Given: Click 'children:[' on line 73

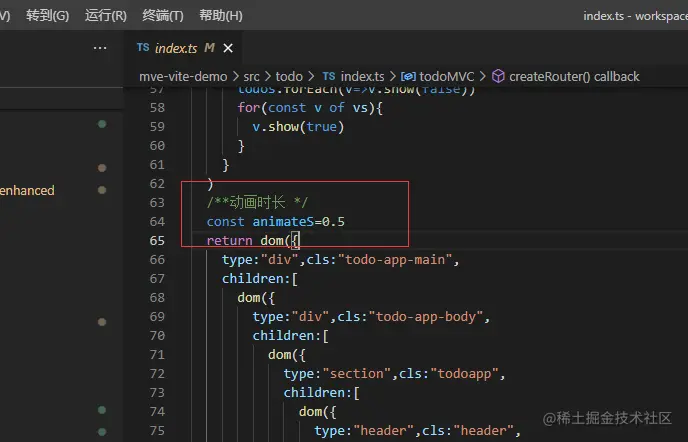Looking at the screenshot, I should (x=322, y=393).
